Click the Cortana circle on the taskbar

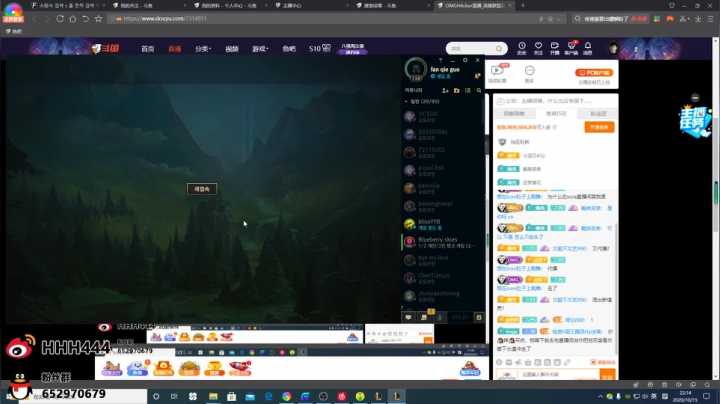(x=156, y=396)
